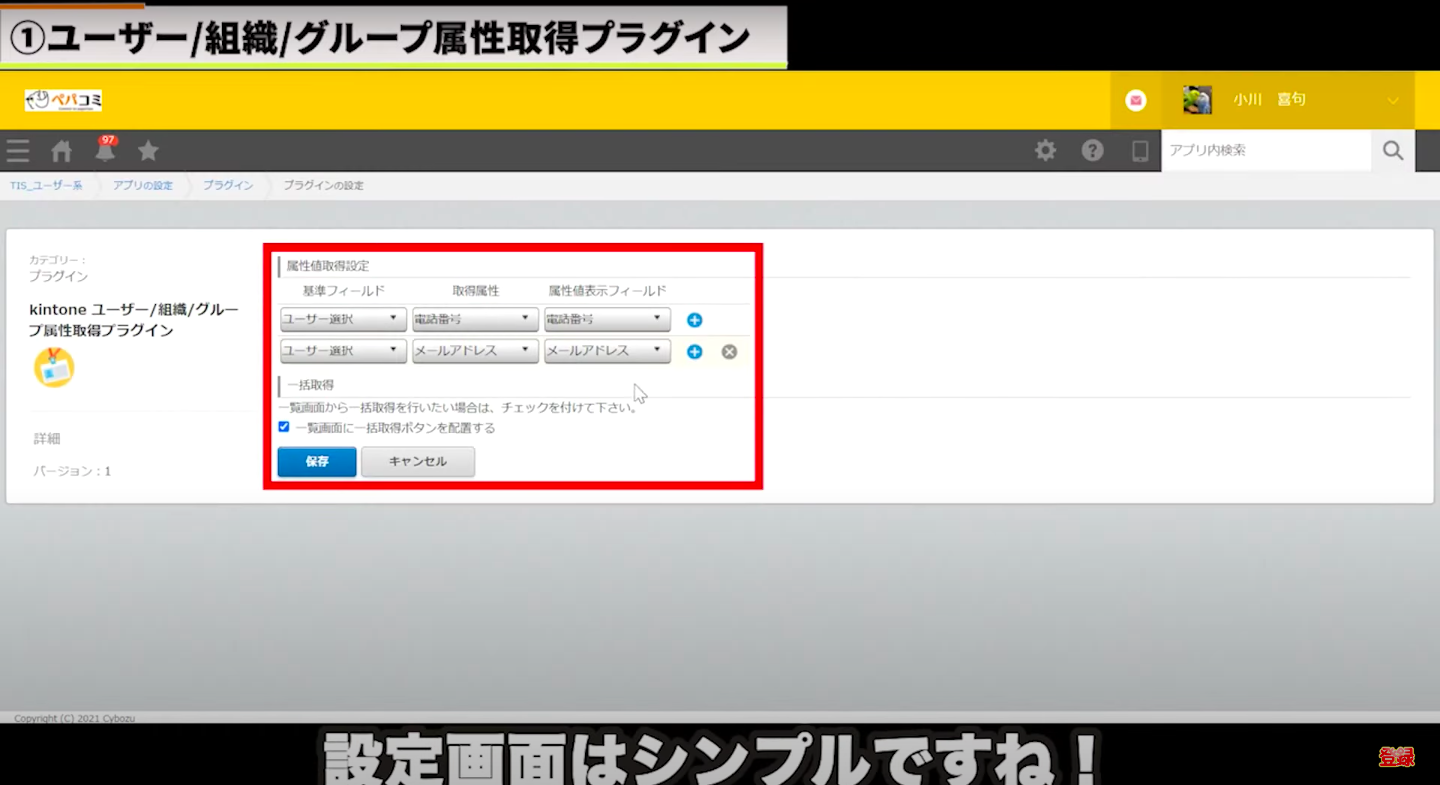Open the bookmarks star icon
Image resolution: width=1440 pixels, height=785 pixels.
pos(148,151)
